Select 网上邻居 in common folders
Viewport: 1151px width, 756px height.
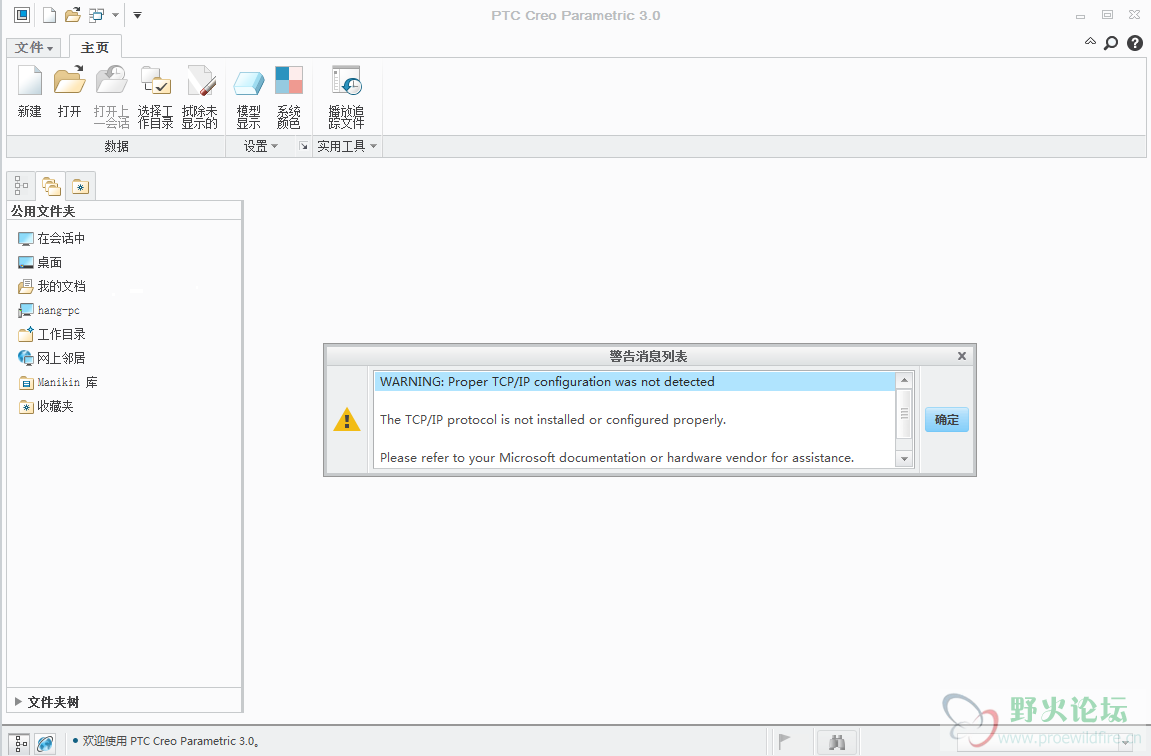click(x=51, y=358)
